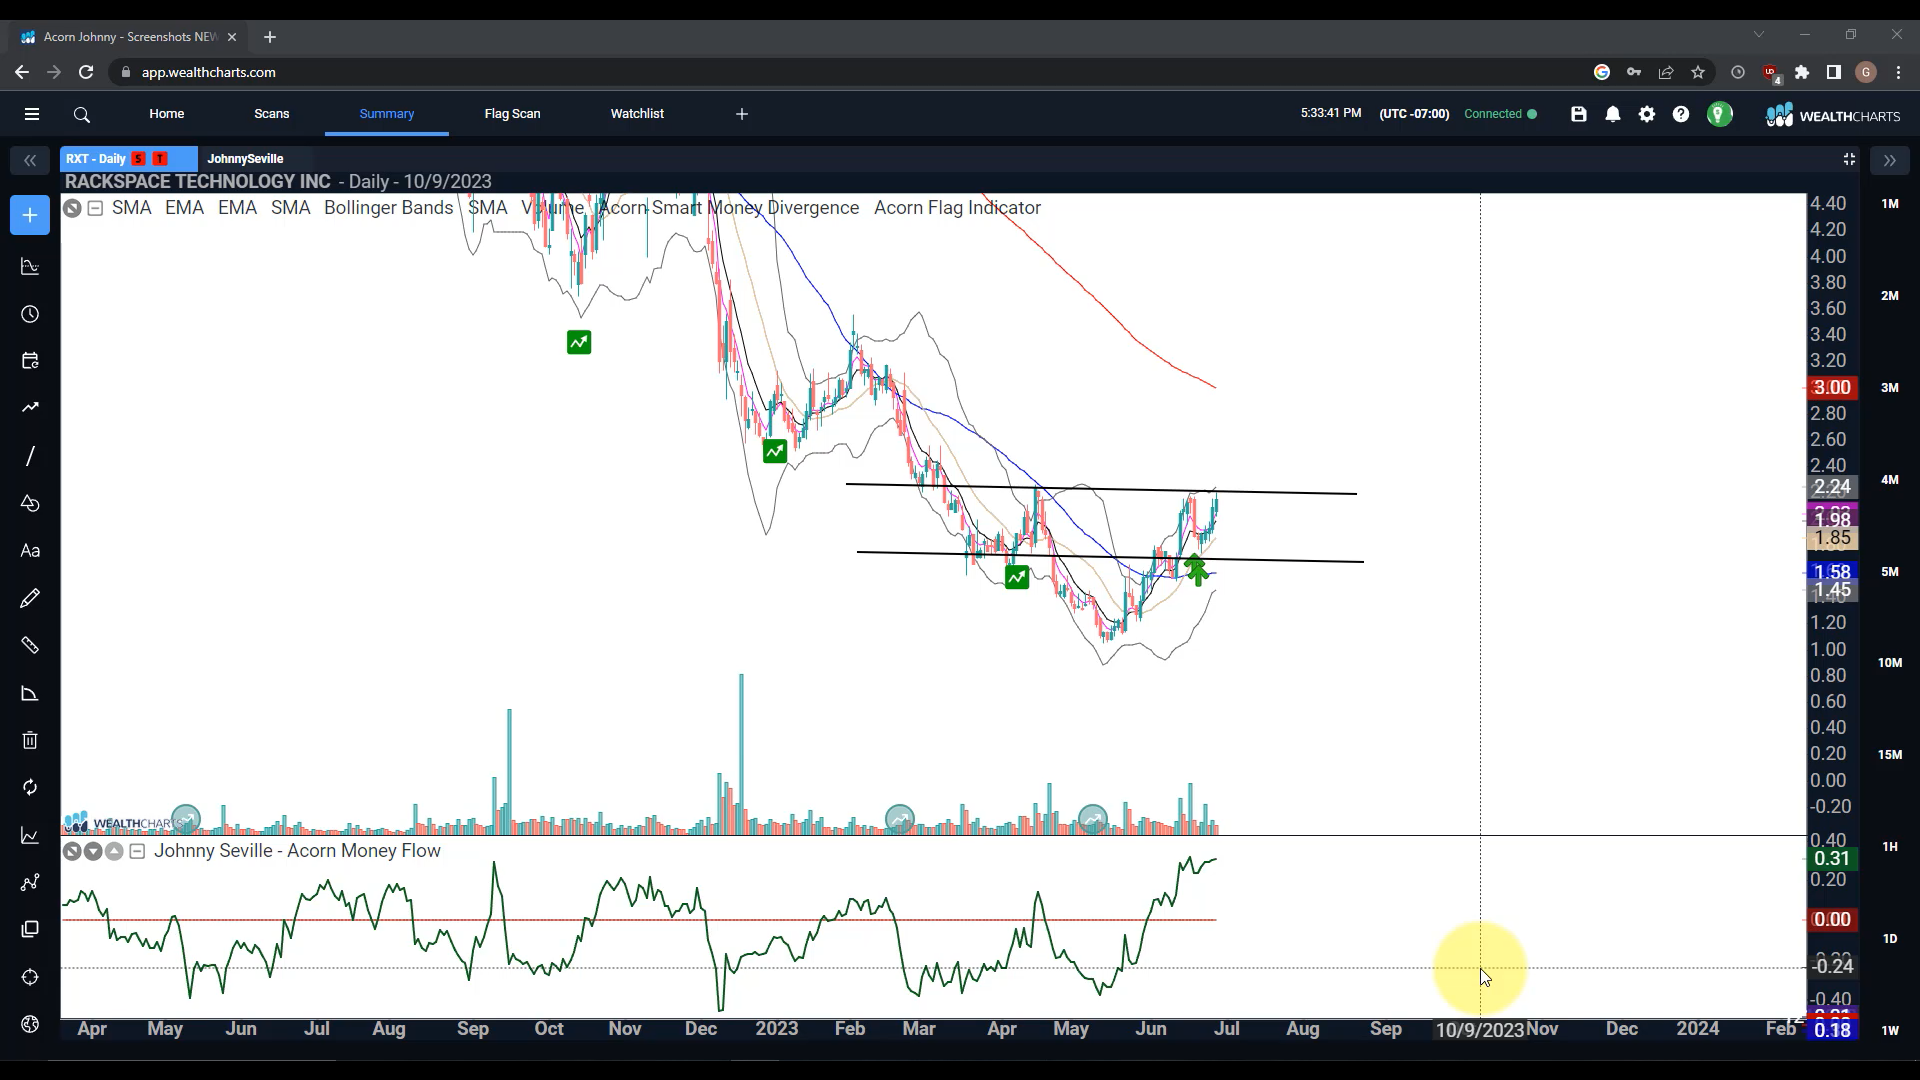This screenshot has height=1080, width=1920.
Task: Open the hamburger main menu
Action: [32, 114]
